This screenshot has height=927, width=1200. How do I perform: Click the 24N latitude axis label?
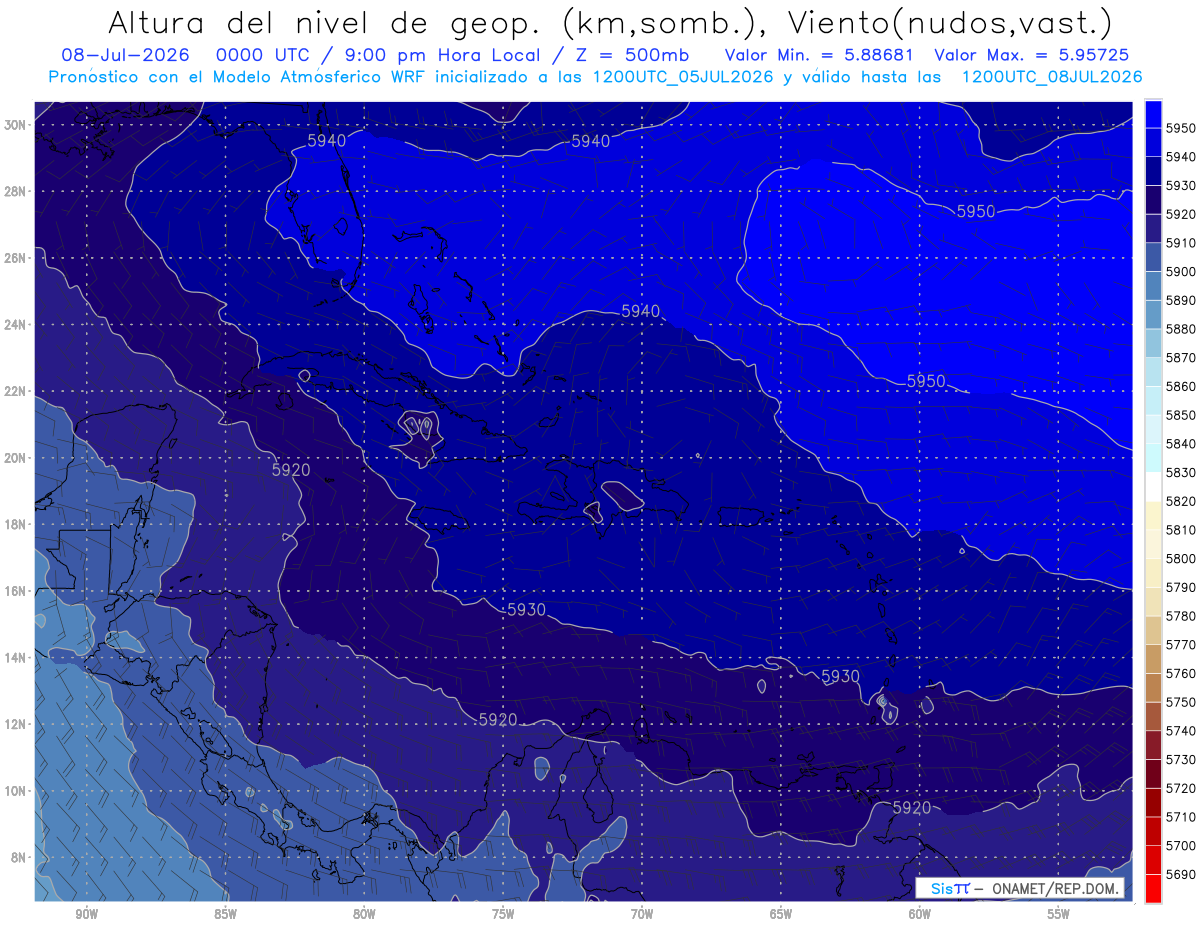[x=17, y=325]
